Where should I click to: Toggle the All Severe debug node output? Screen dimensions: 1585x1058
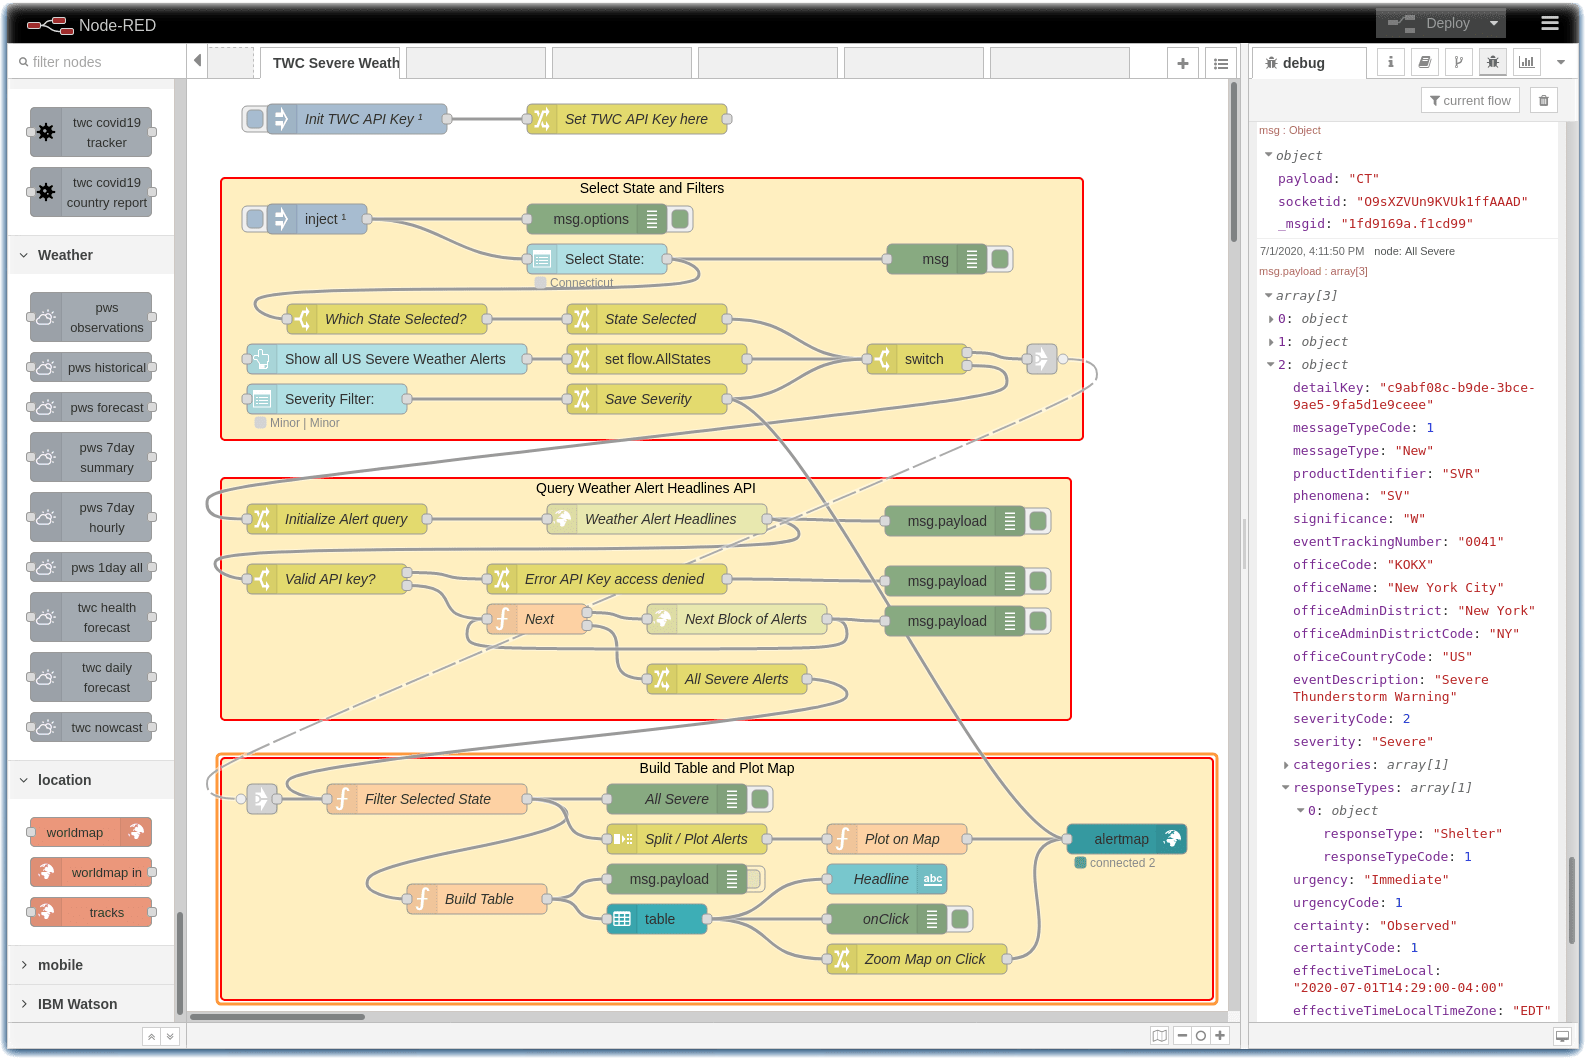point(760,799)
